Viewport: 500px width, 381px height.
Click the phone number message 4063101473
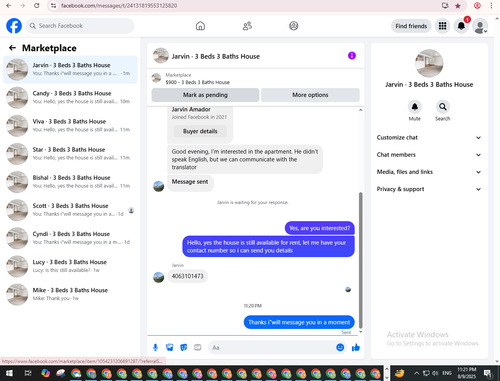click(x=187, y=276)
